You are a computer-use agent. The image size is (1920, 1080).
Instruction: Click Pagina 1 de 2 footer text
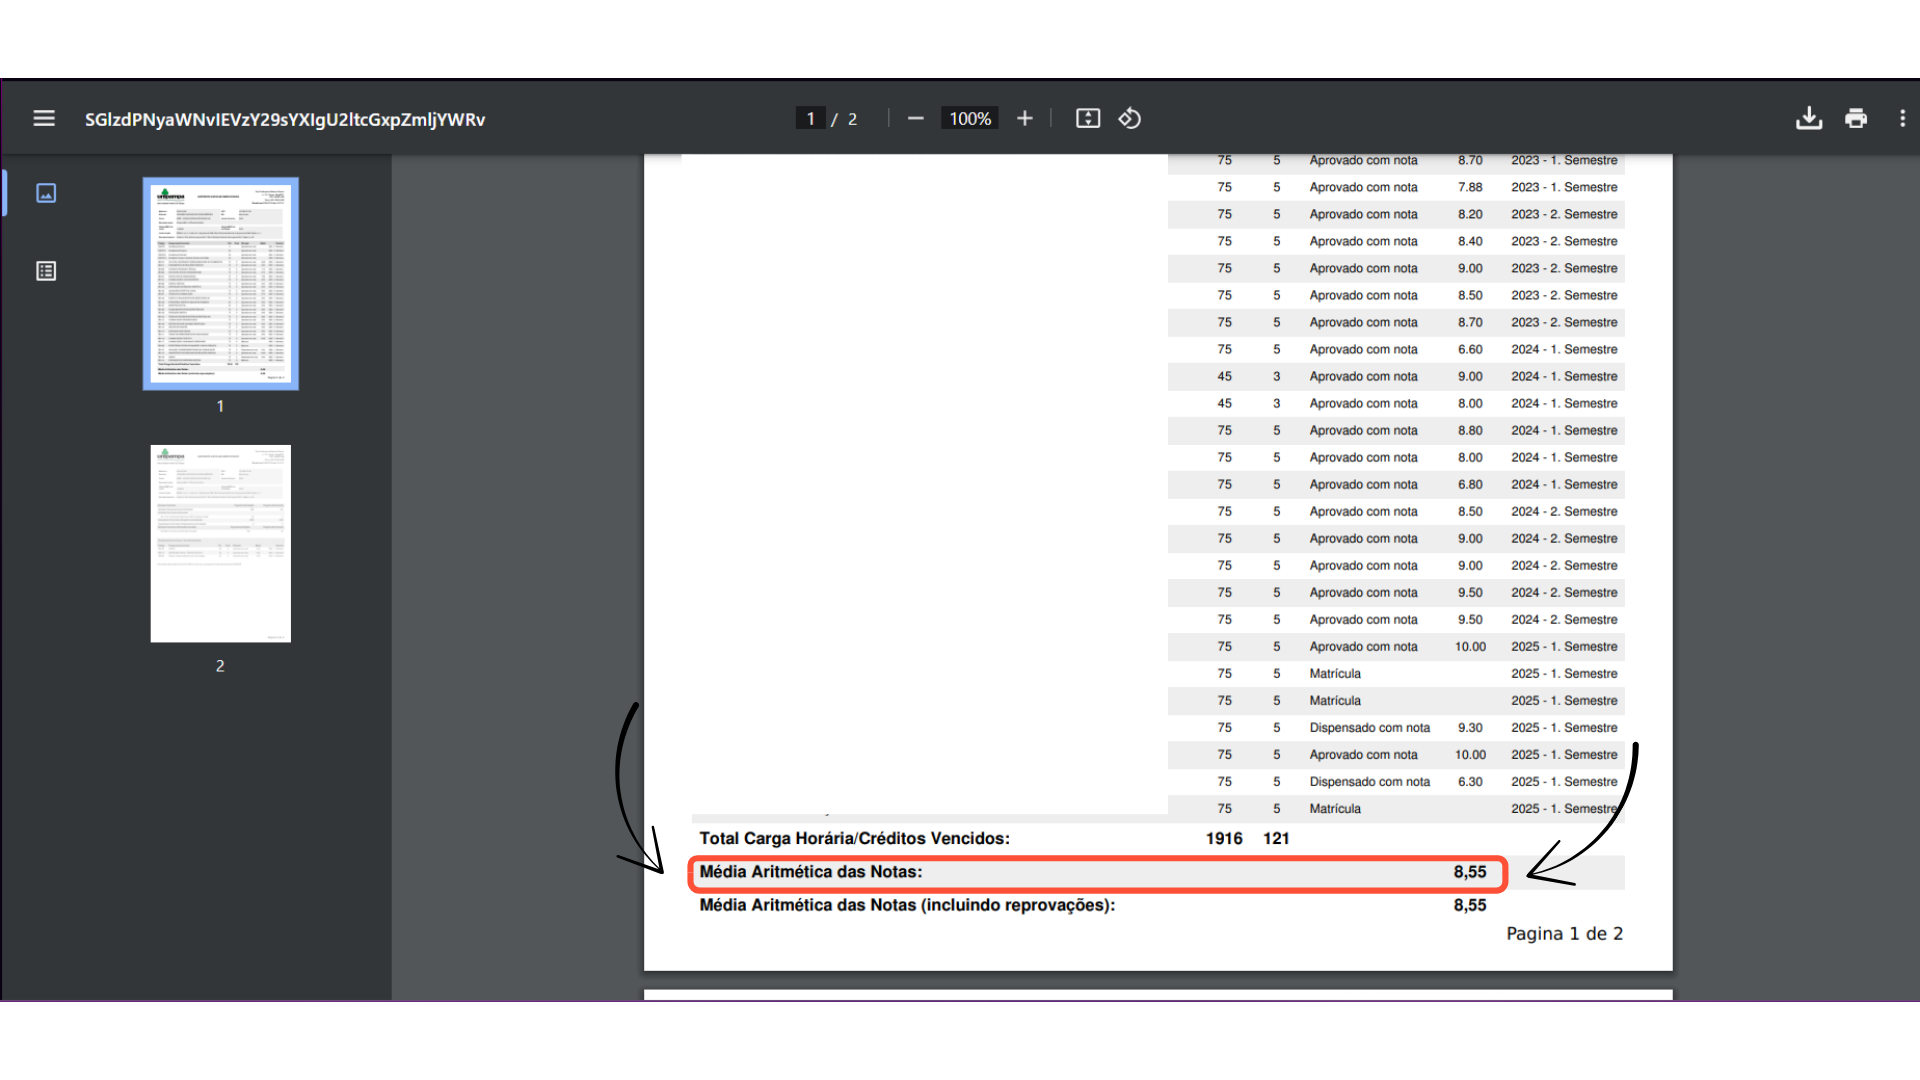point(1564,933)
